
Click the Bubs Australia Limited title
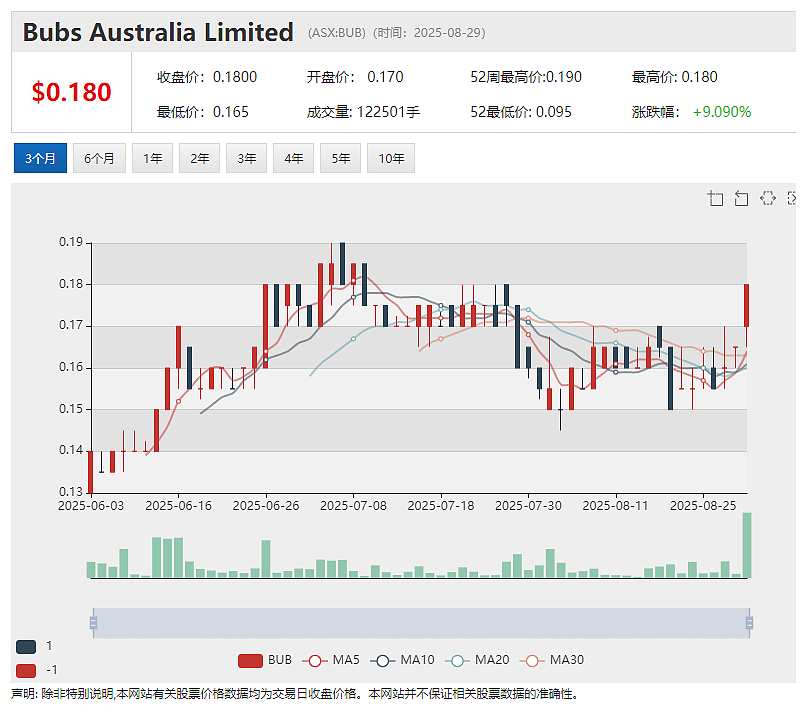158,32
